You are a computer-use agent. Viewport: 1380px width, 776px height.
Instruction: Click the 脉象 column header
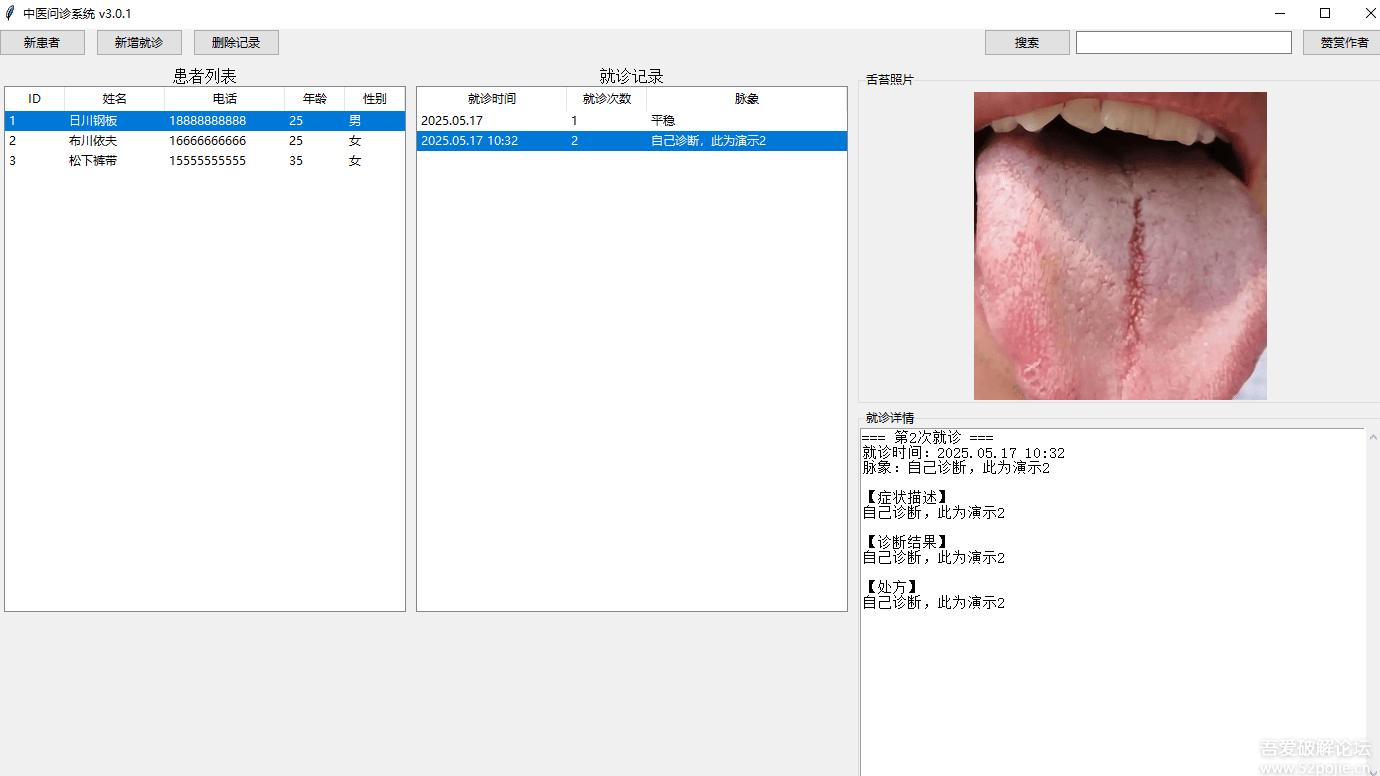click(x=746, y=98)
